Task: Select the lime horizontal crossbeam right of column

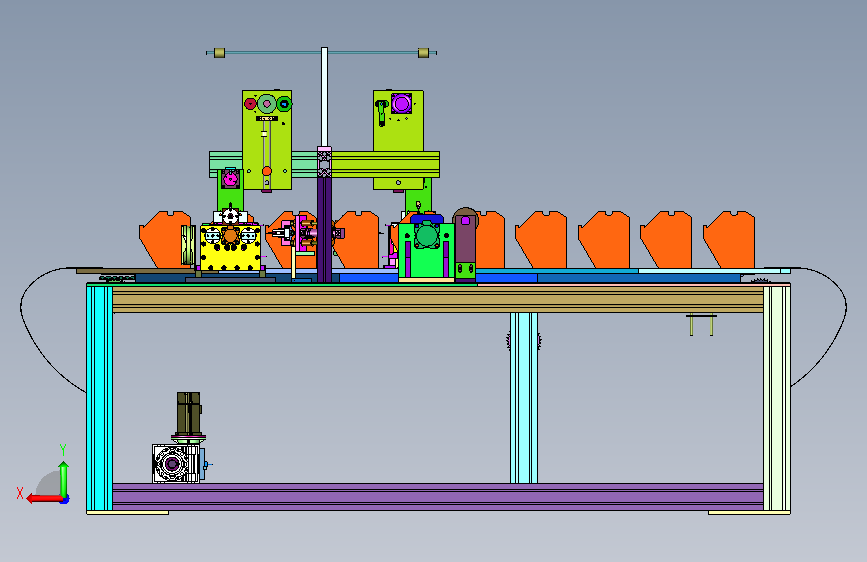Action: [385, 164]
